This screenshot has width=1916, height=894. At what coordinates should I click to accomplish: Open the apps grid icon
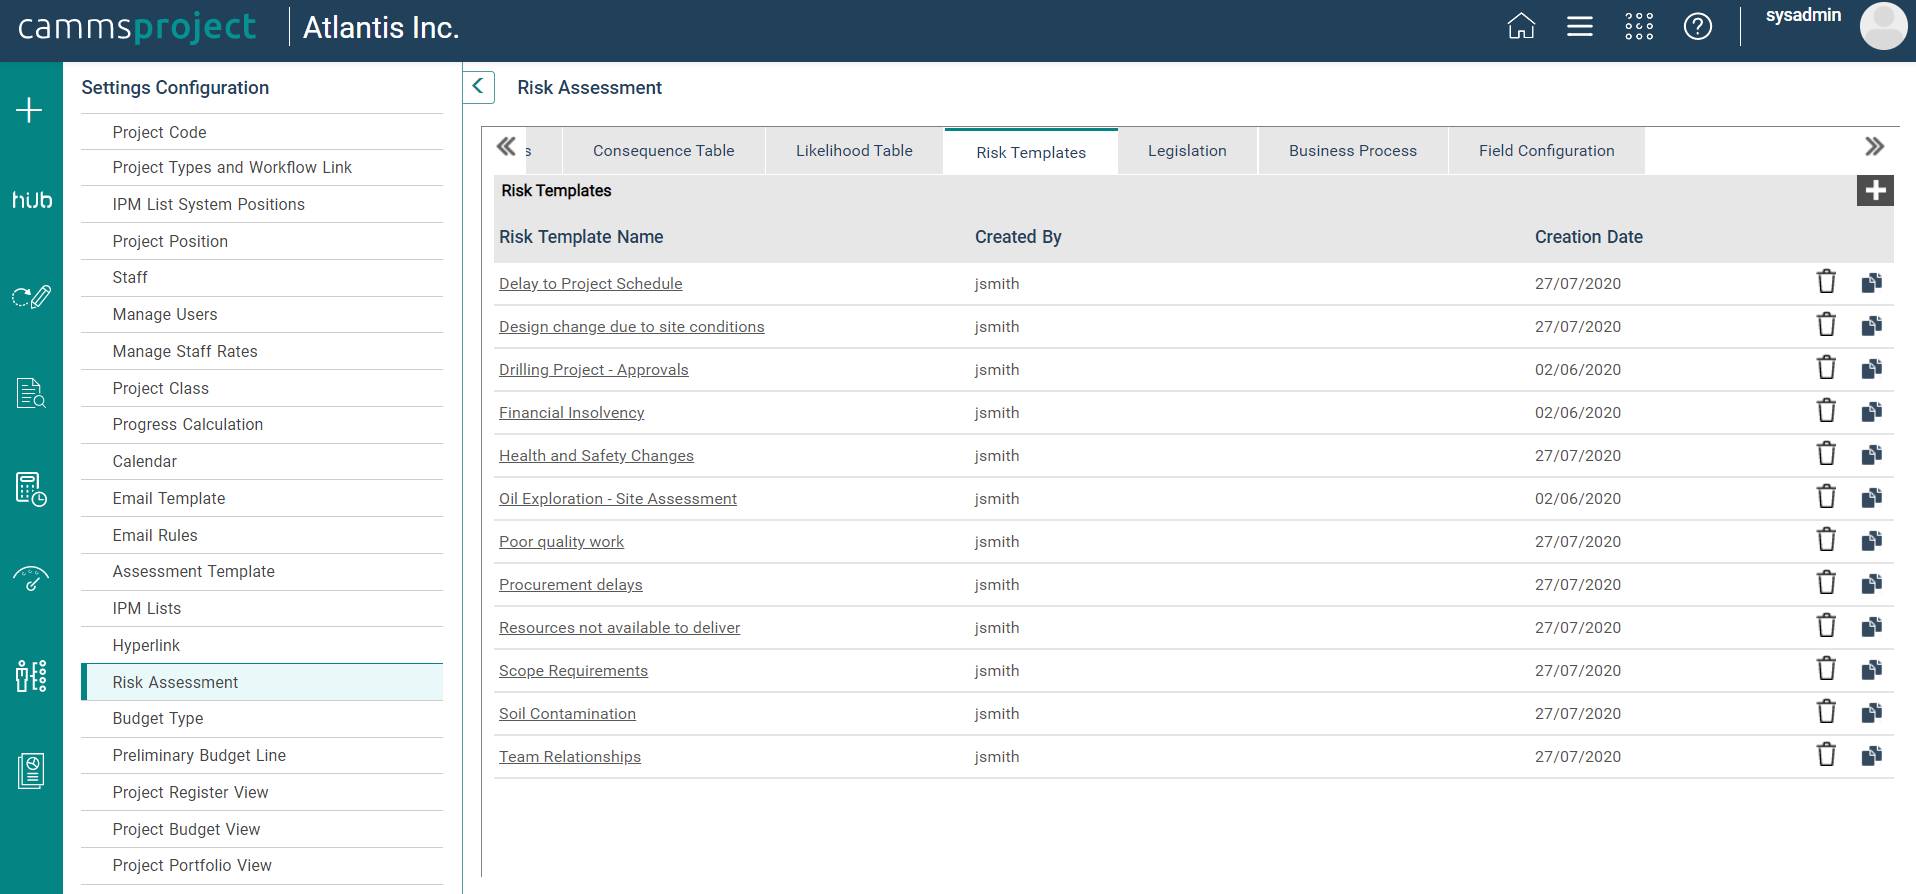[1639, 26]
